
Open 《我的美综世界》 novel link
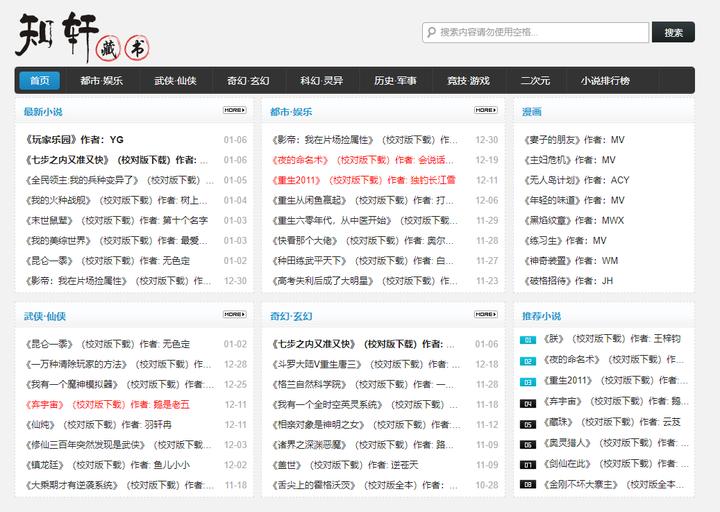[117, 241]
